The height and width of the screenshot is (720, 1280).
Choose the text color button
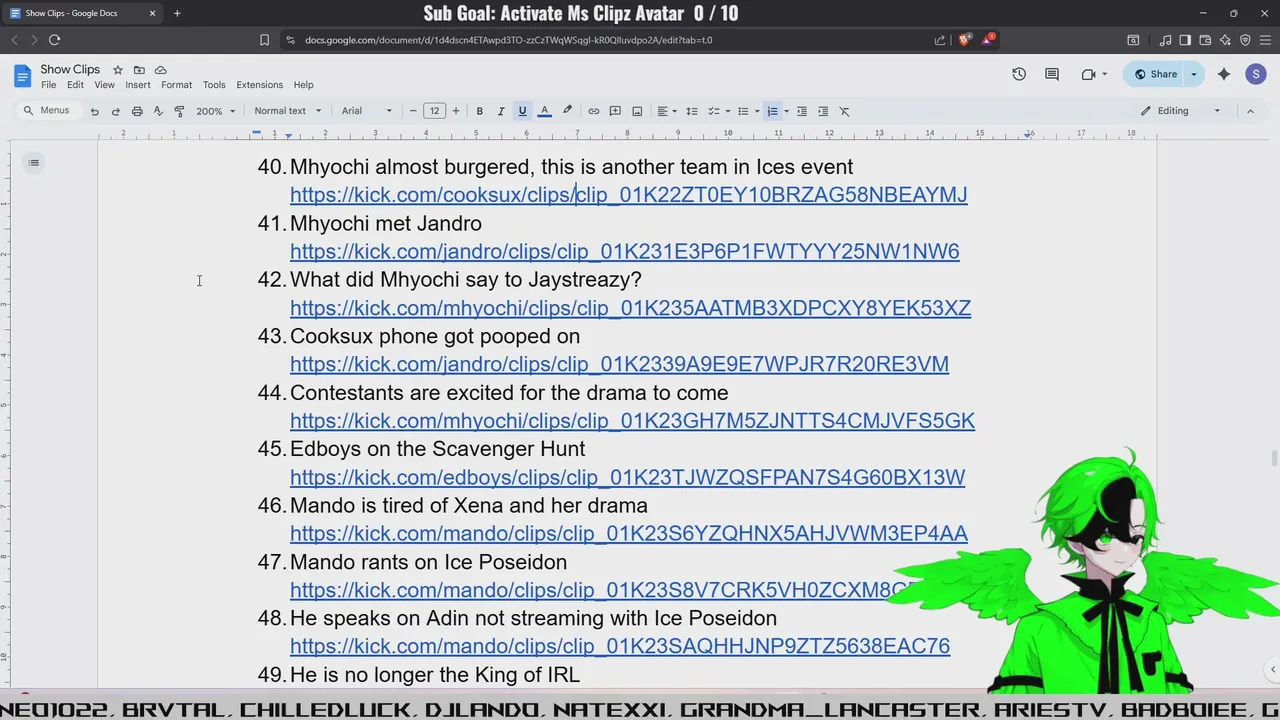tap(544, 111)
